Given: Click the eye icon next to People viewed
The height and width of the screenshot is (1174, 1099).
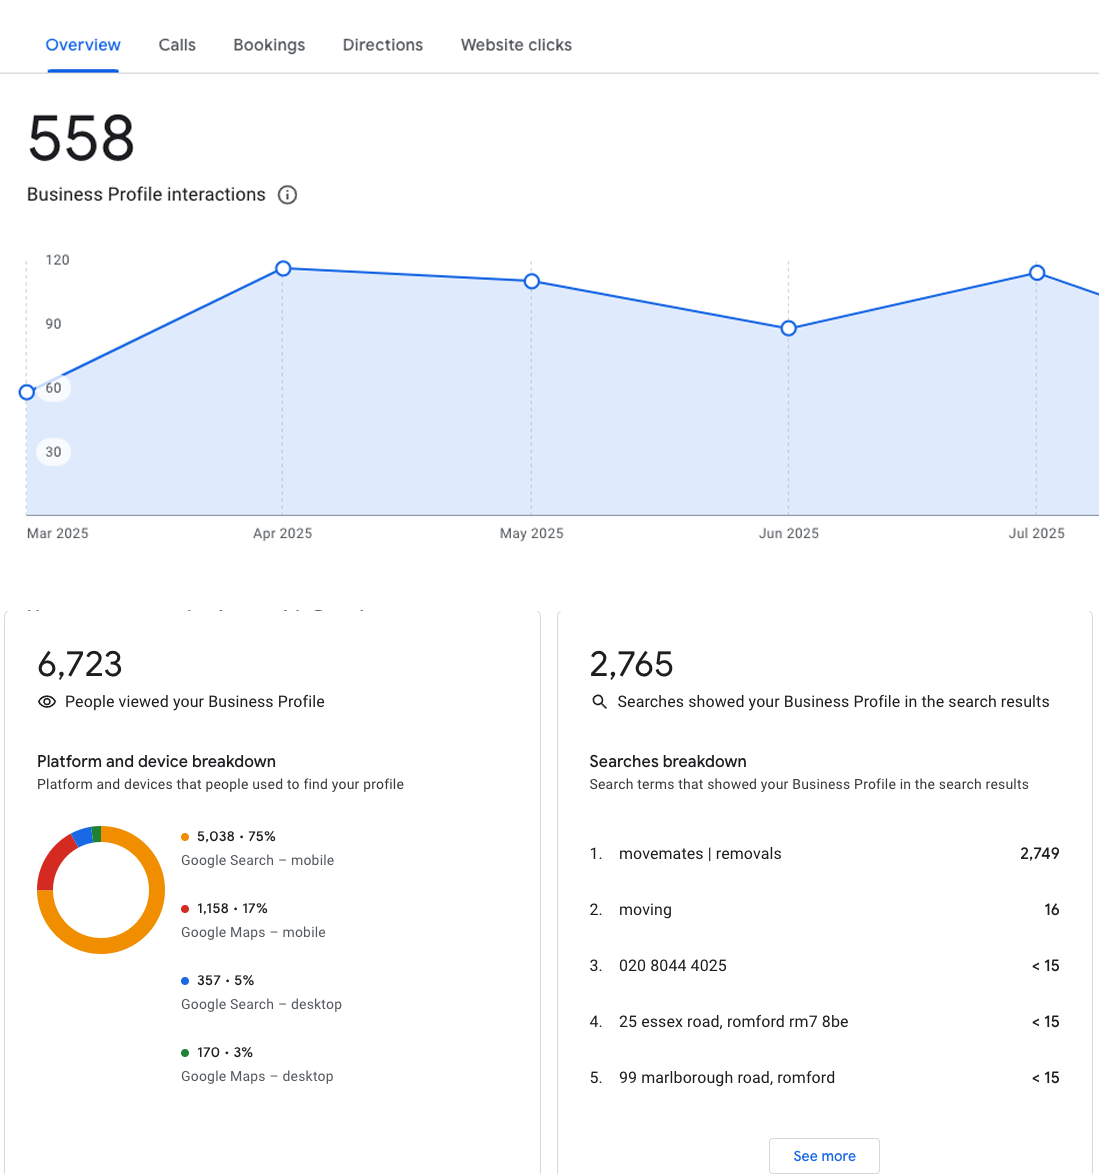Looking at the screenshot, I should click(x=47, y=702).
